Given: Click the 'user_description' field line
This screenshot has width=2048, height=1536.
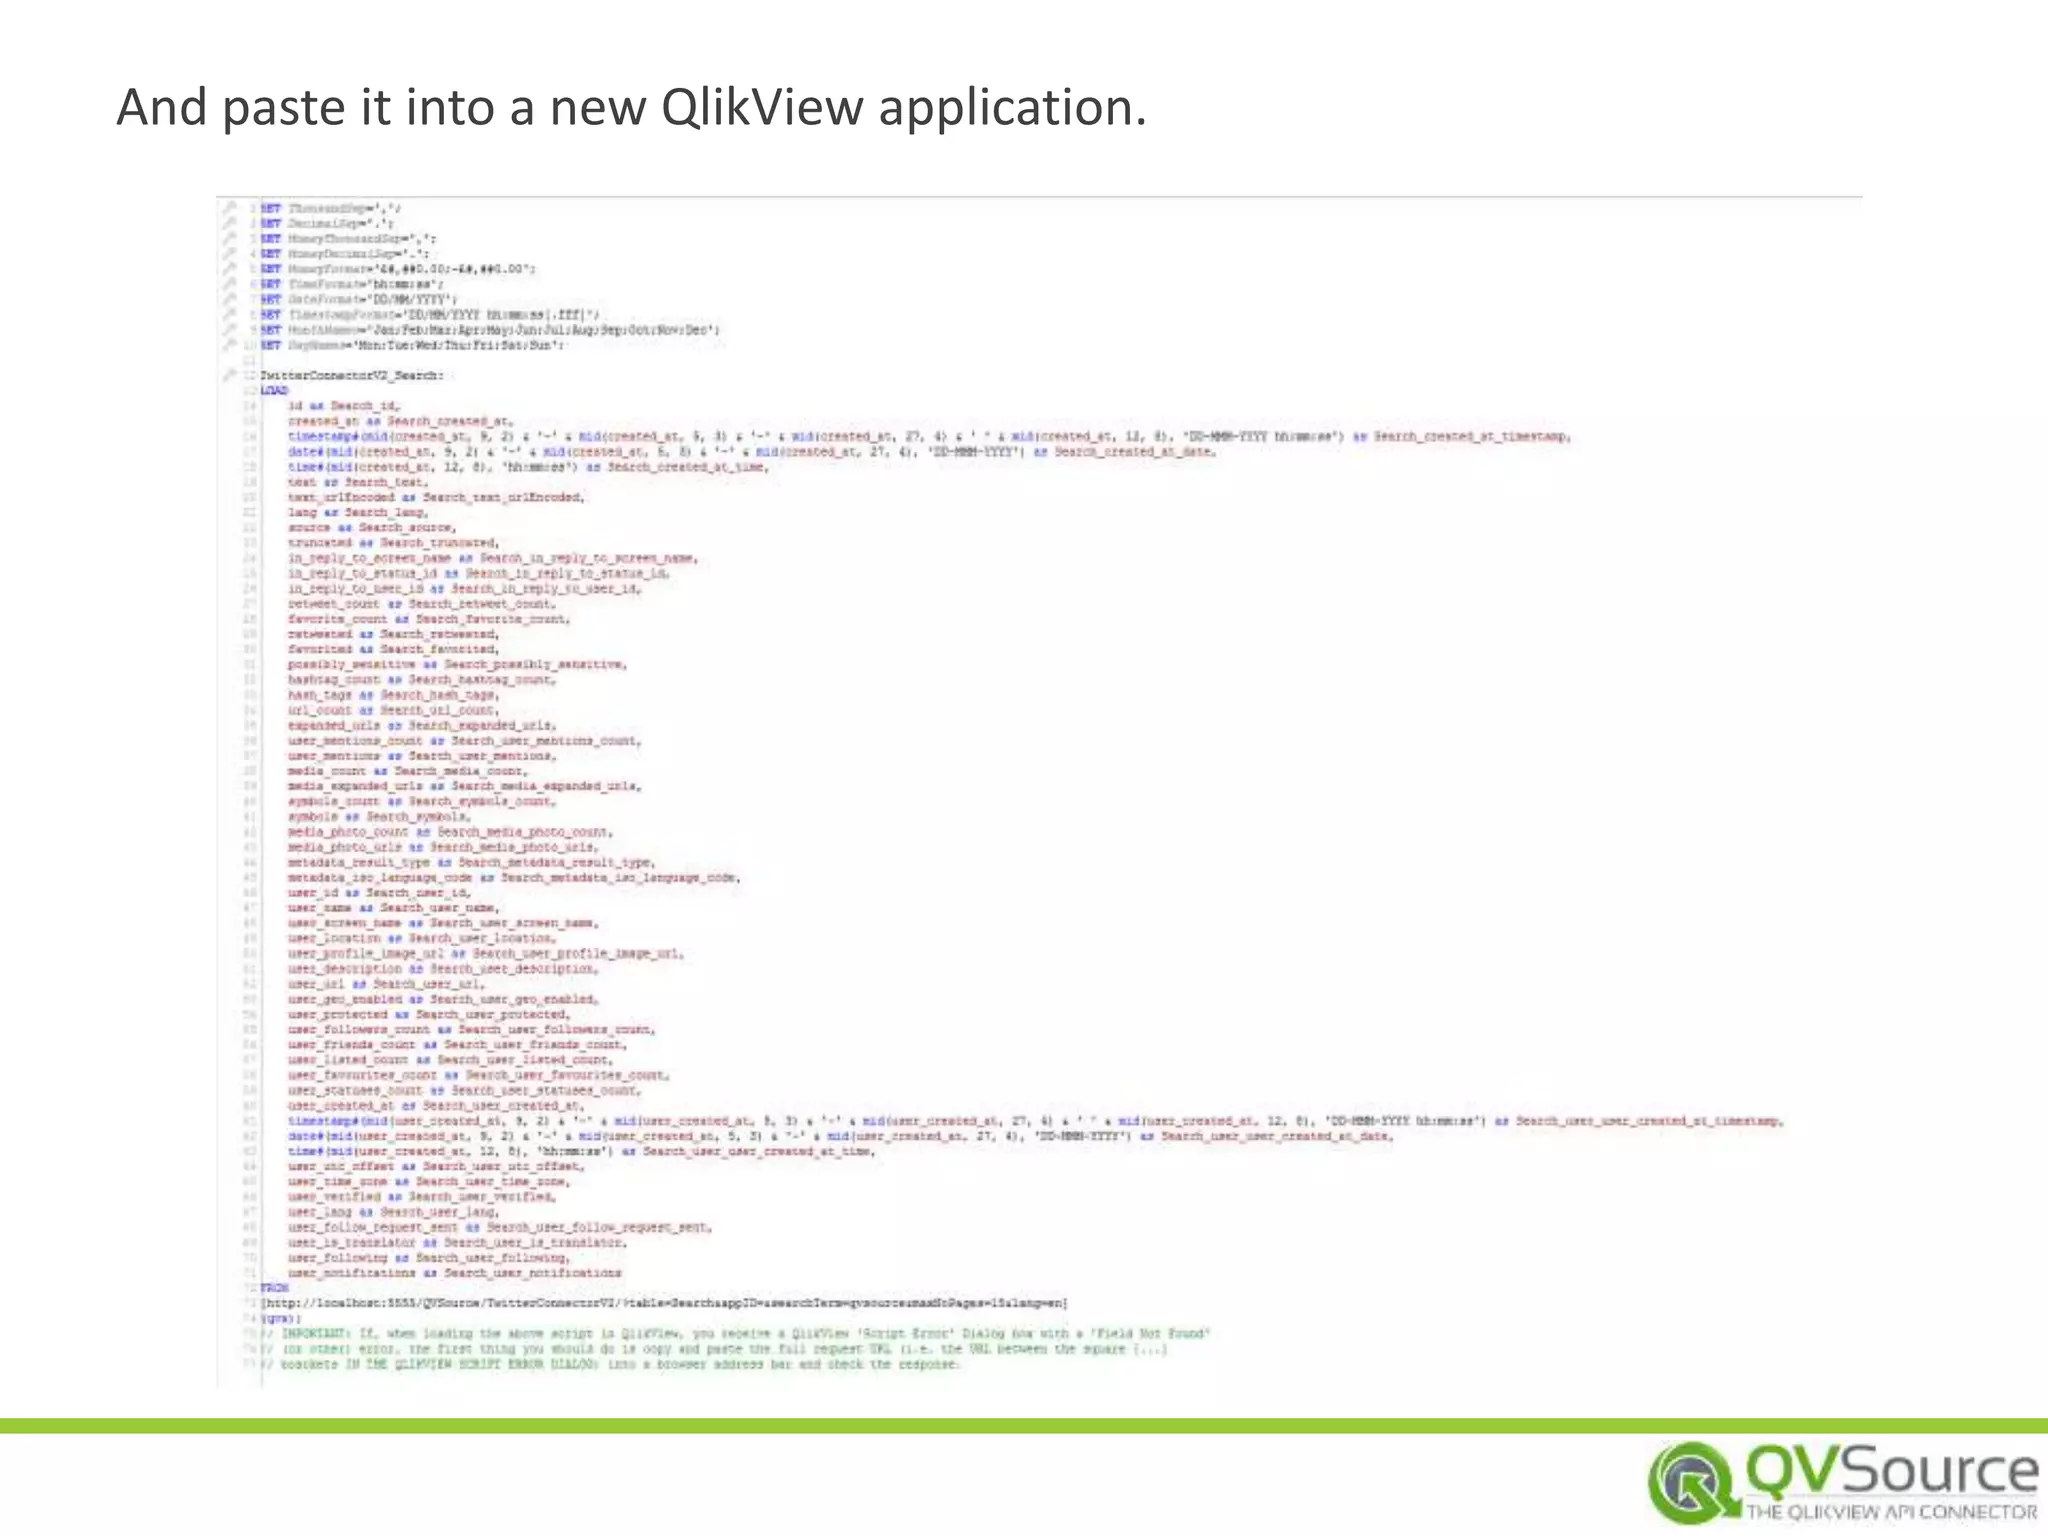Looking at the screenshot, I should tap(444, 969).
